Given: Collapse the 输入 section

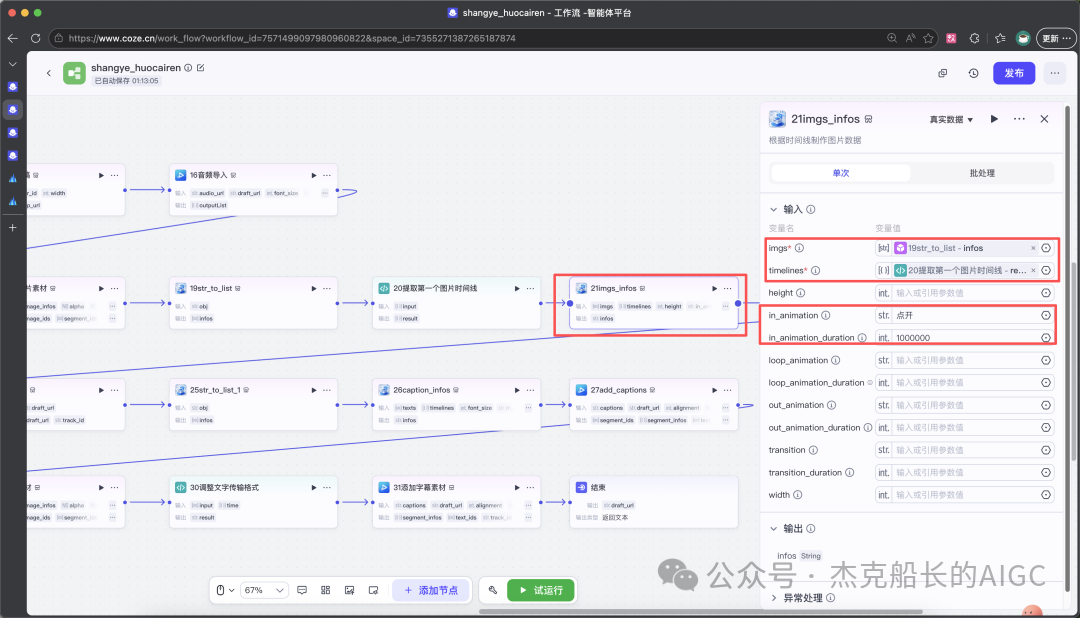Looking at the screenshot, I should pyautogui.click(x=773, y=209).
